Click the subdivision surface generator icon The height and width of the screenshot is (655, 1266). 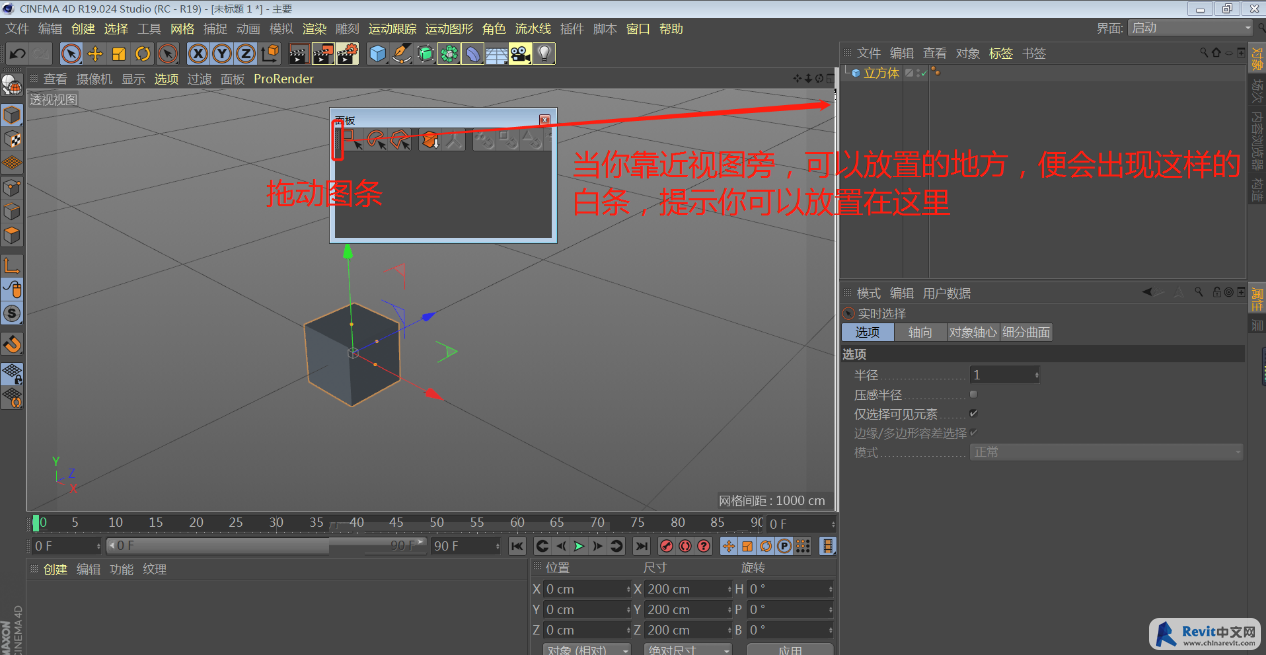pos(425,54)
